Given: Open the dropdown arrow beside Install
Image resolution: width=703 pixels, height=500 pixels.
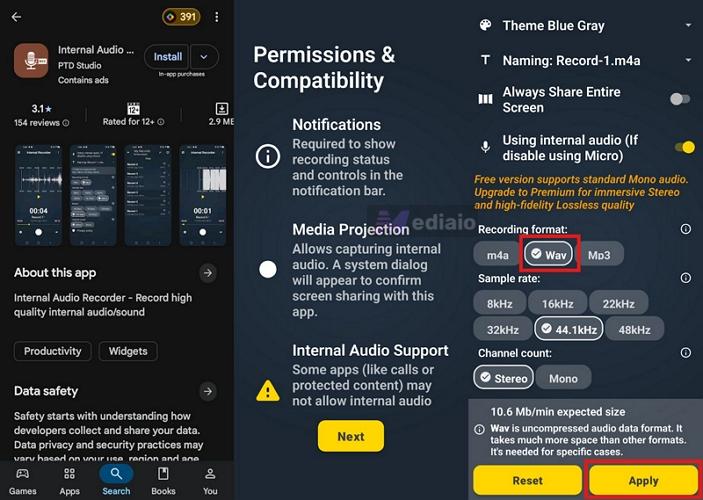Looking at the screenshot, I should [204, 57].
